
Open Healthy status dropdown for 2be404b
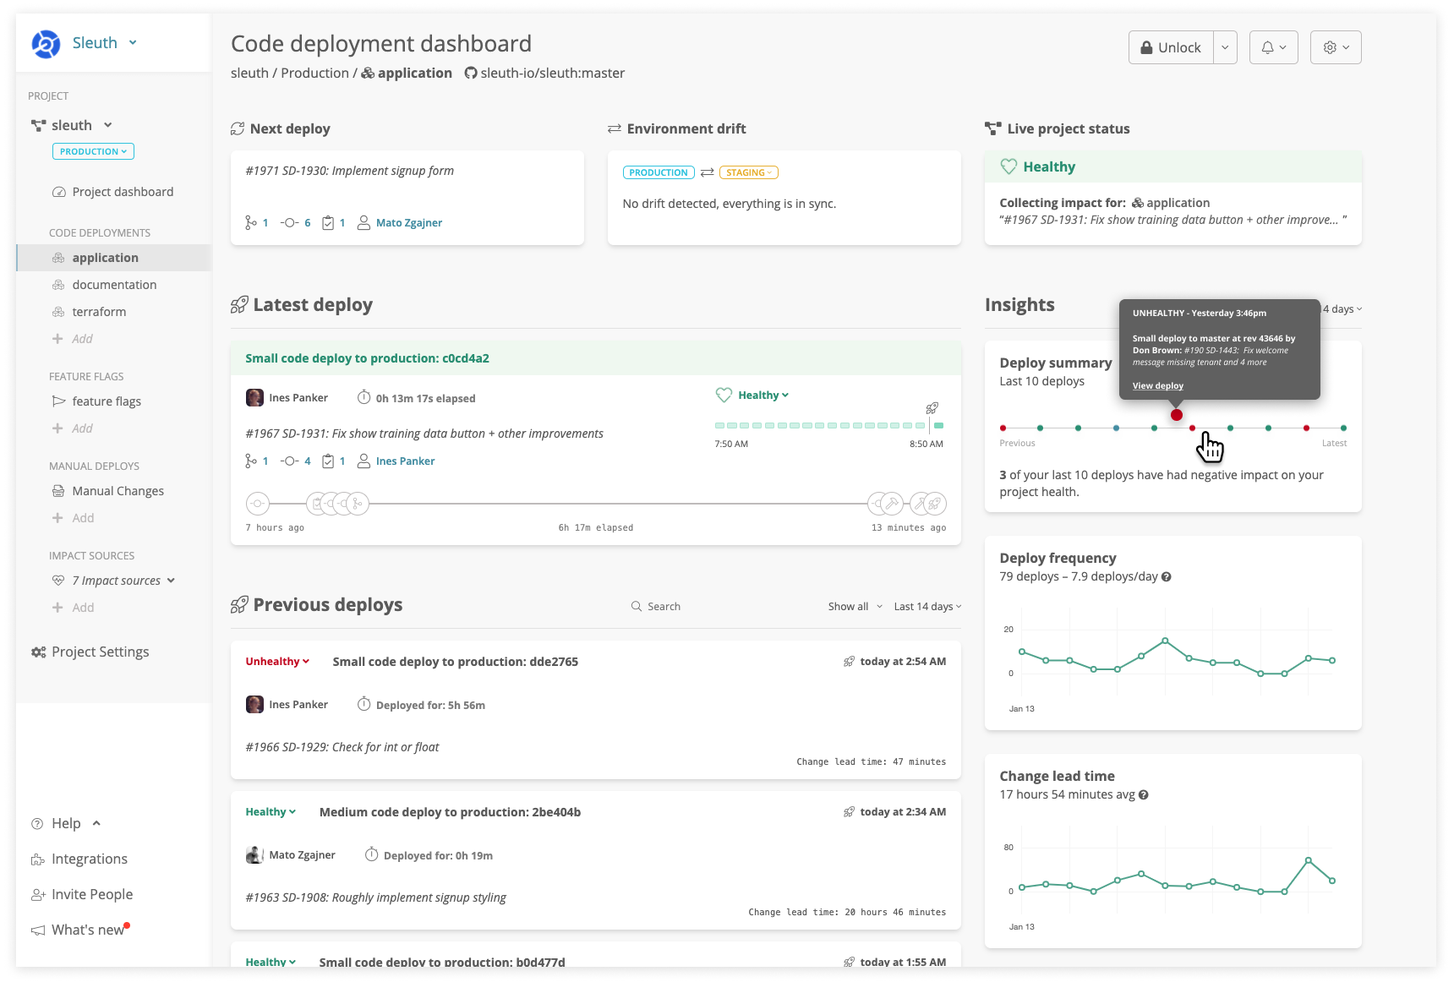pos(270,812)
